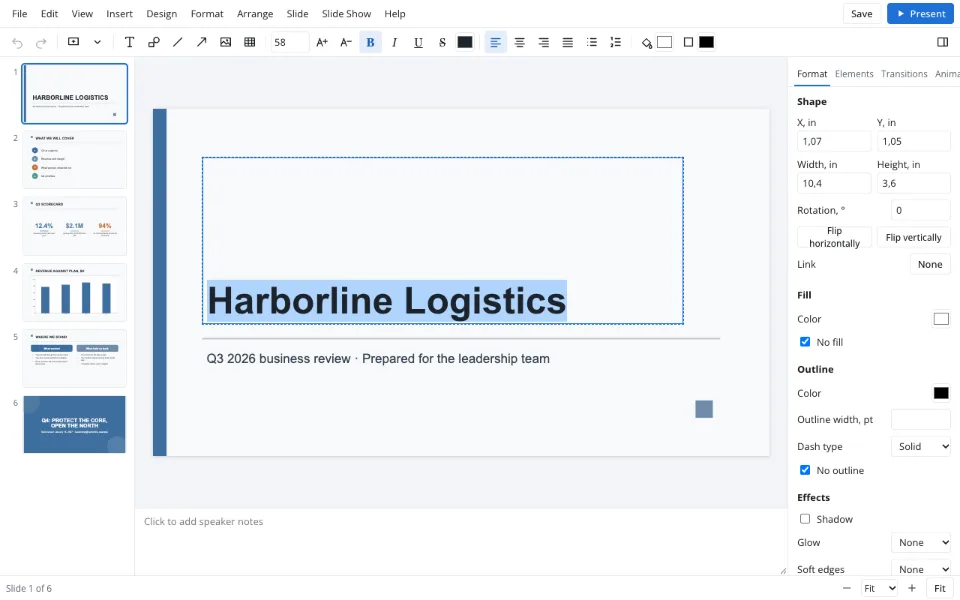Open the Glow dropdown
The height and width of the screenshot is (600, 960).
(921, 542)
